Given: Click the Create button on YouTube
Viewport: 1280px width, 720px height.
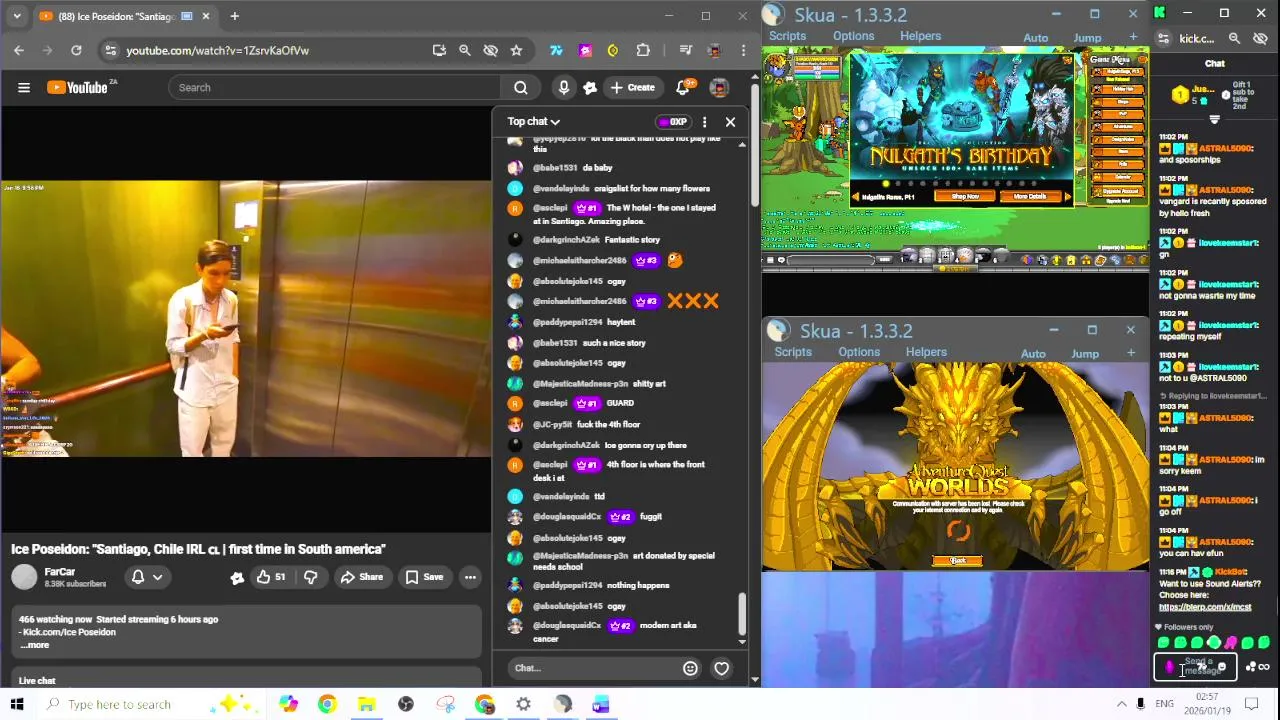Looking at the screenshot, I should 633,88.
